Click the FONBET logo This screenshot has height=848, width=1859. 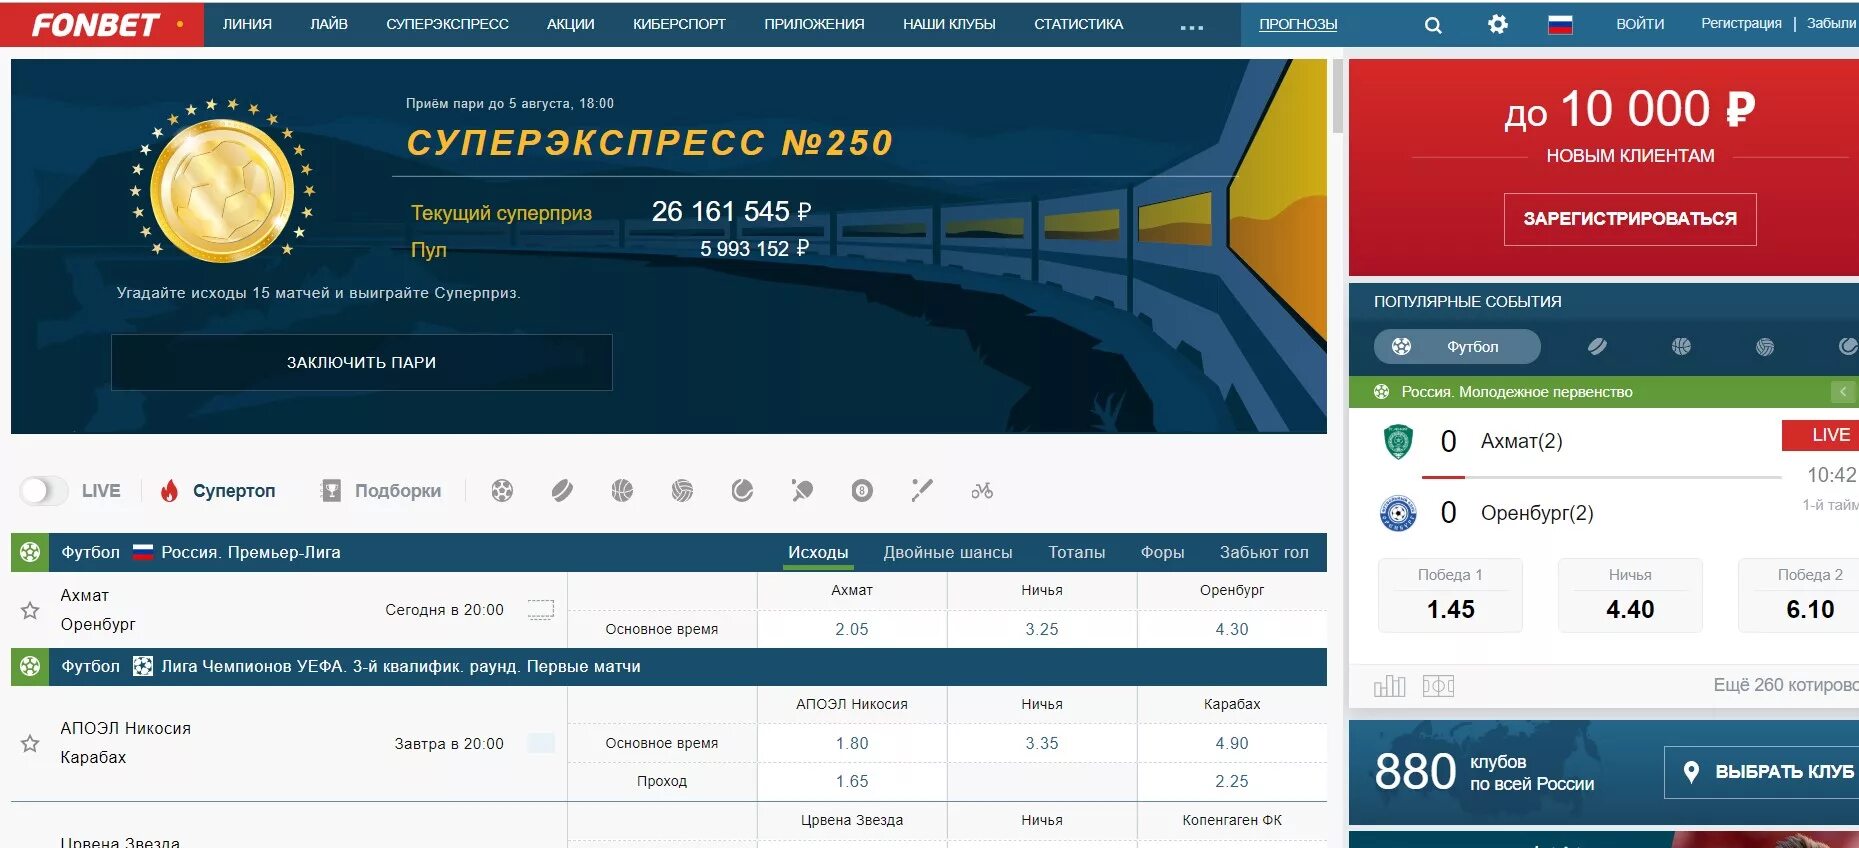pos(96,24)
